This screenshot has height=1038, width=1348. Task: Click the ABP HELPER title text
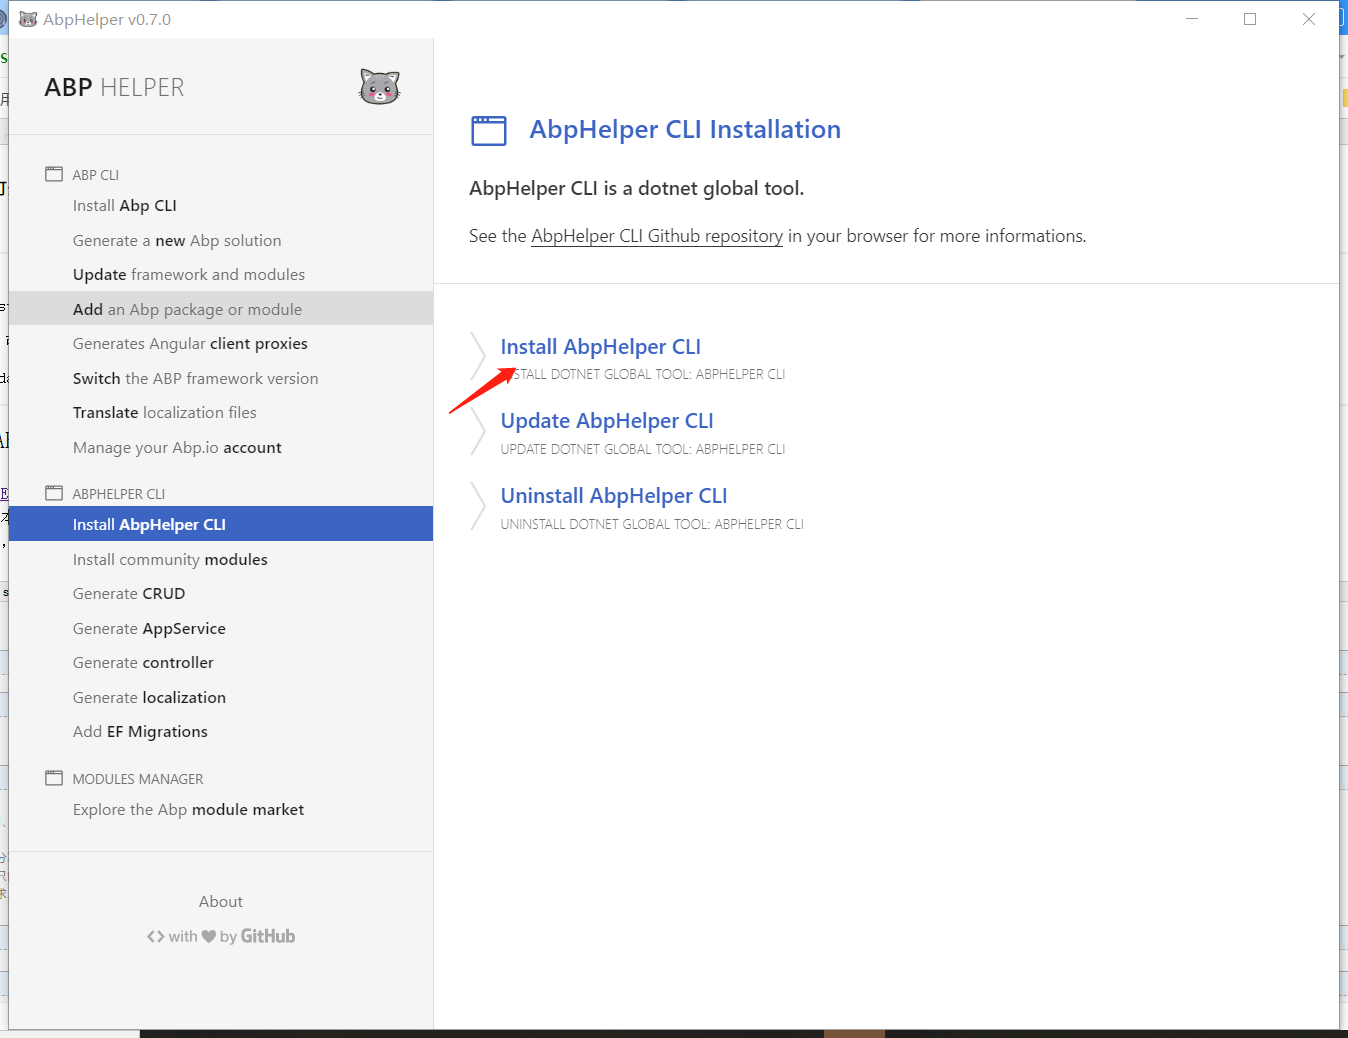[x=115, y=88]
